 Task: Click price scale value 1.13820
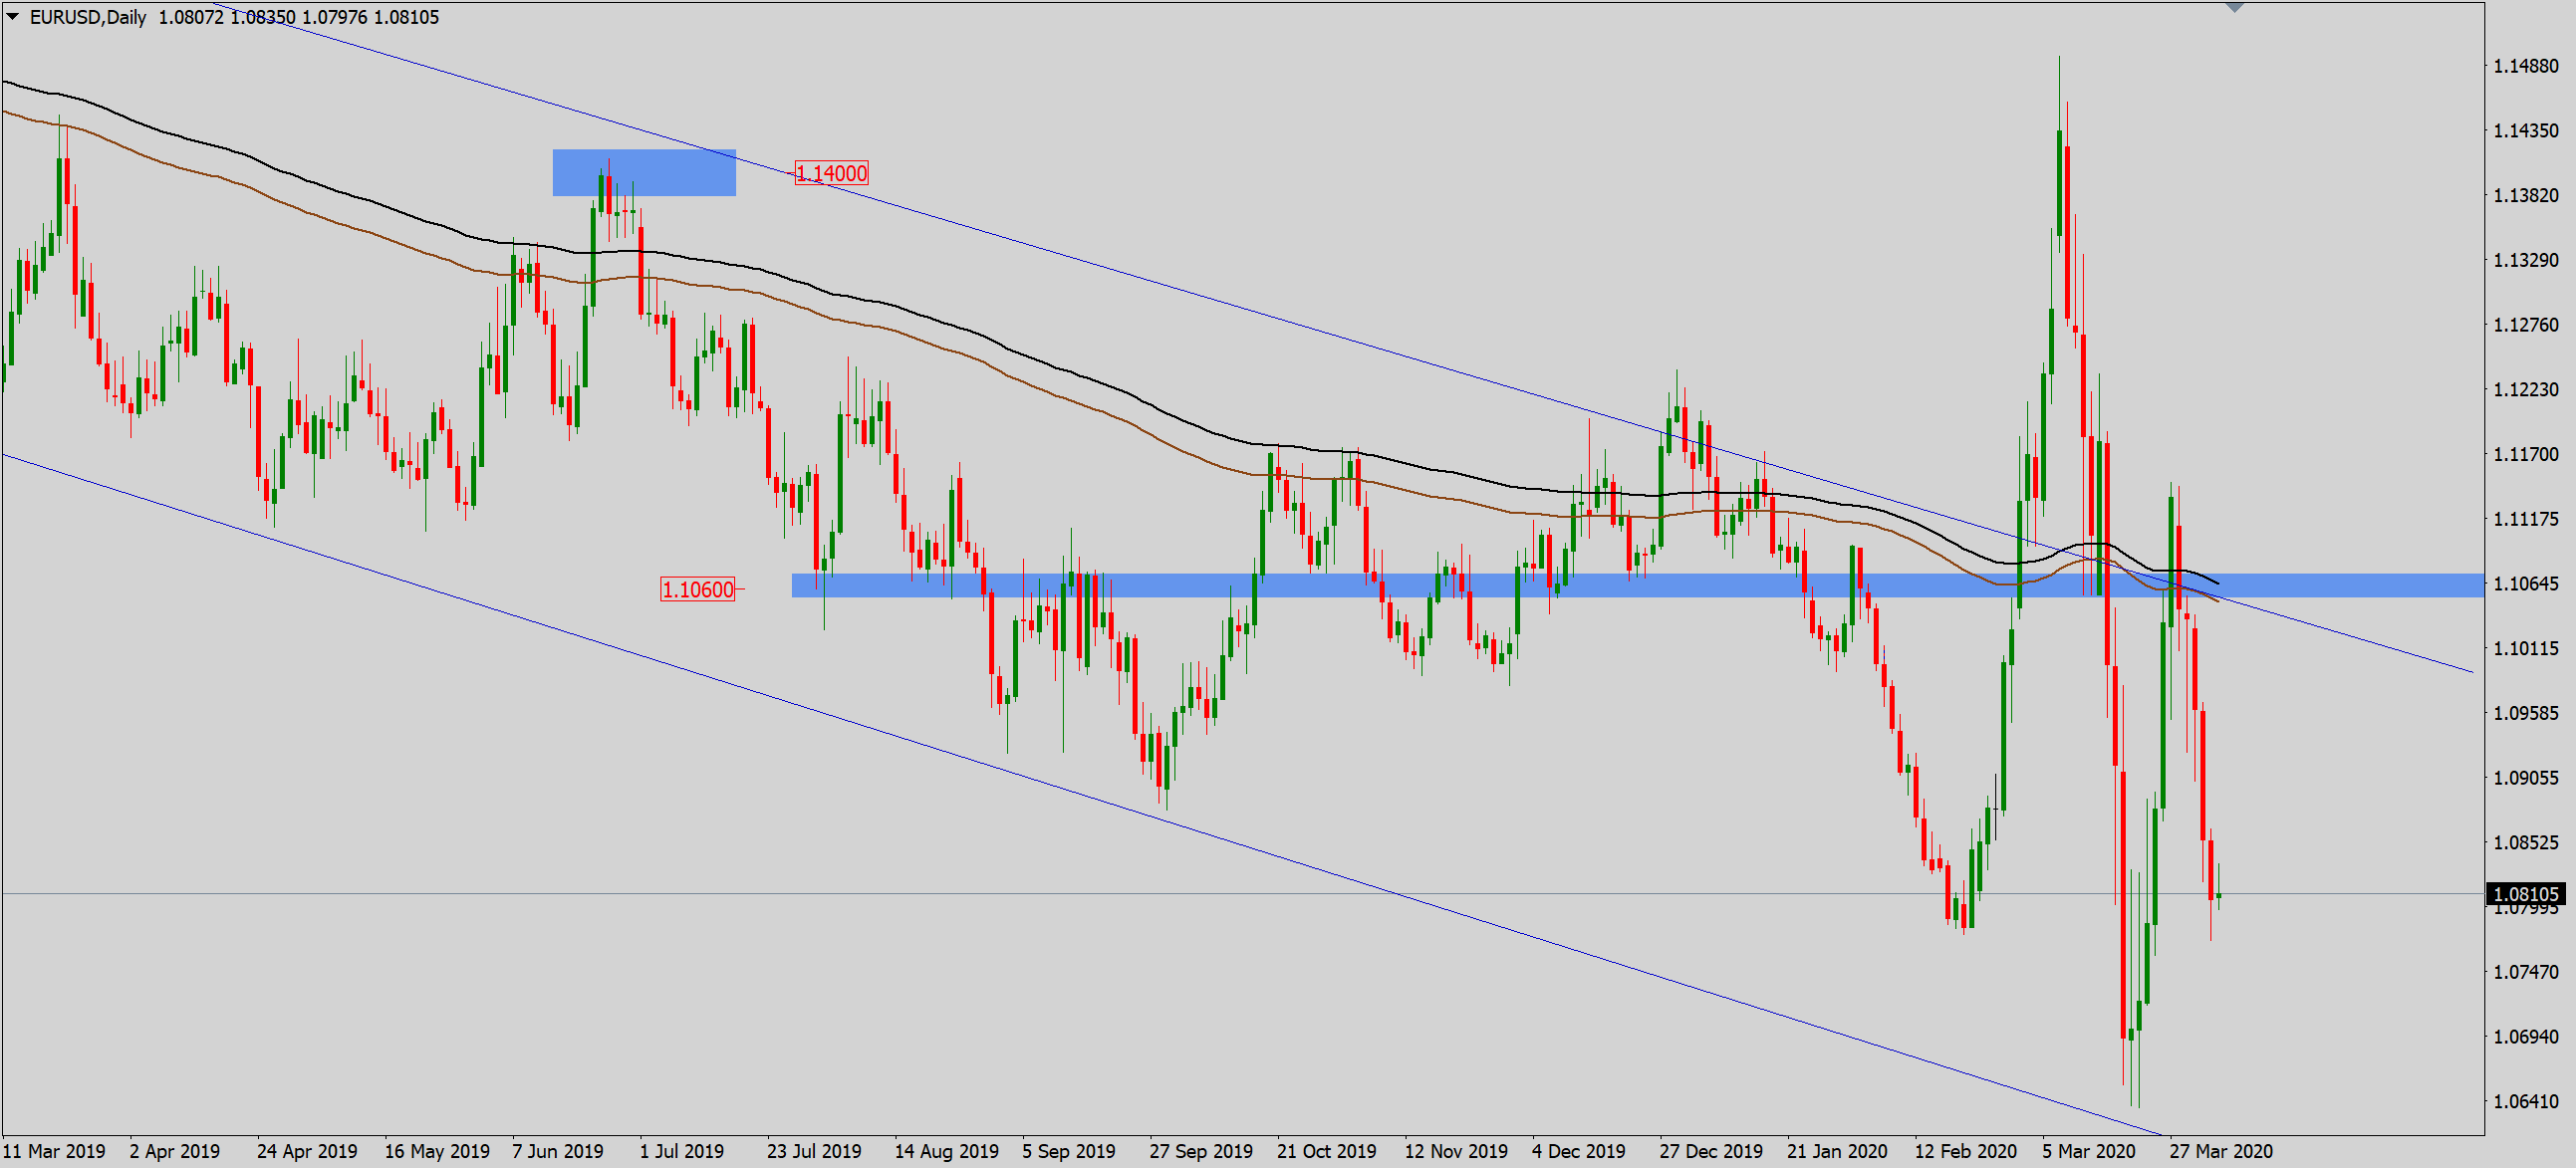coord(2526,195)
